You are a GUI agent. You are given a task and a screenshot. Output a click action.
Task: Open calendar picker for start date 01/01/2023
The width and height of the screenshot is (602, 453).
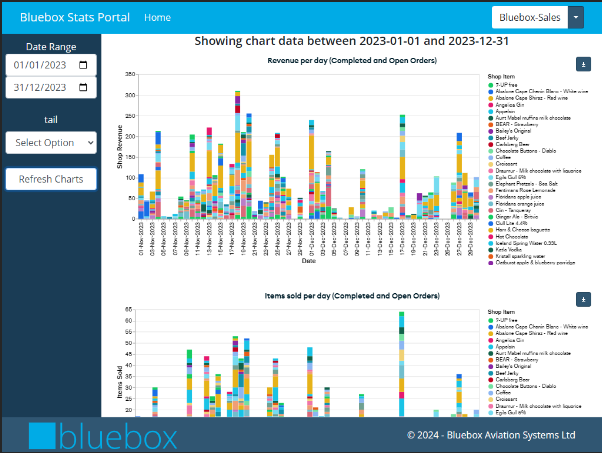pos(83,65)
